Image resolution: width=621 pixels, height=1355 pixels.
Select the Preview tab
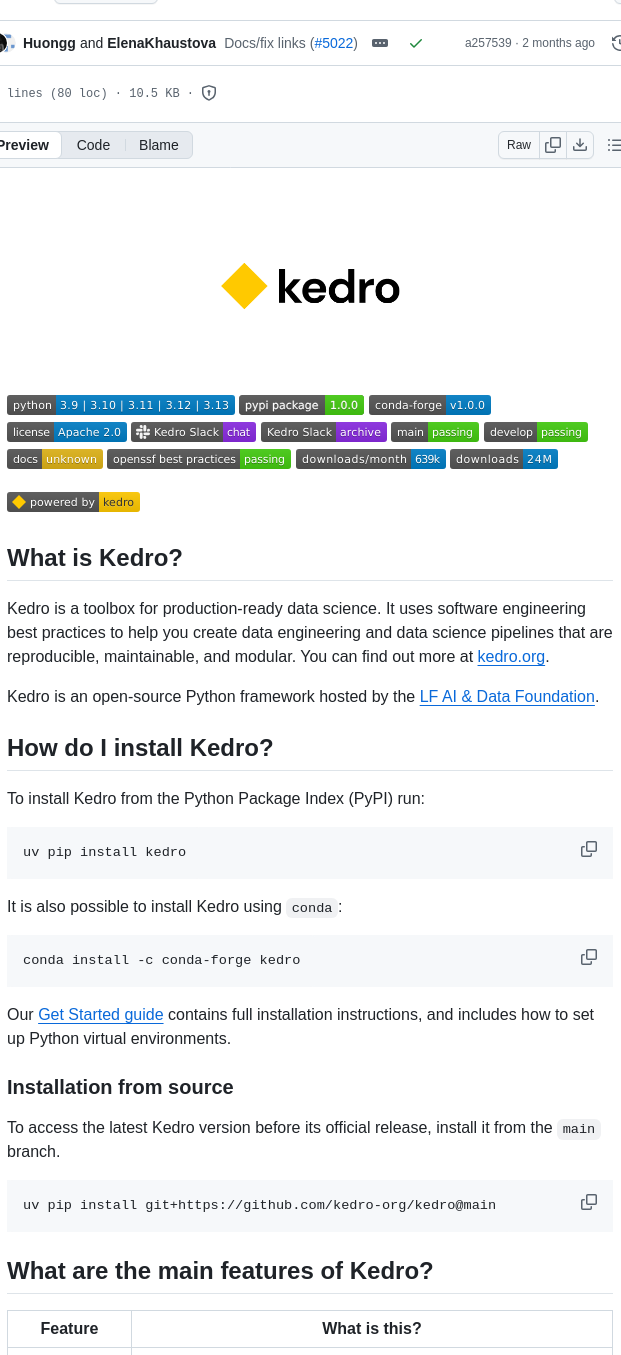22,145
